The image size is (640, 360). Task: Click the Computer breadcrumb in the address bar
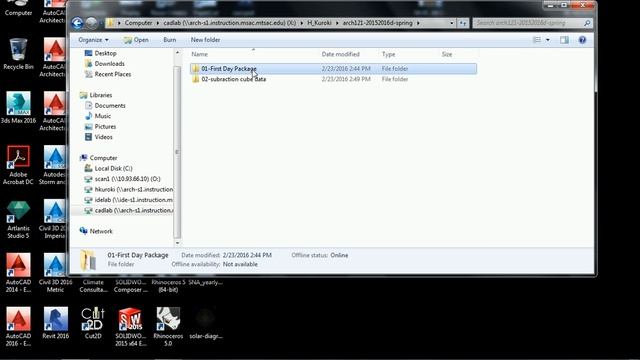(138, 23)
